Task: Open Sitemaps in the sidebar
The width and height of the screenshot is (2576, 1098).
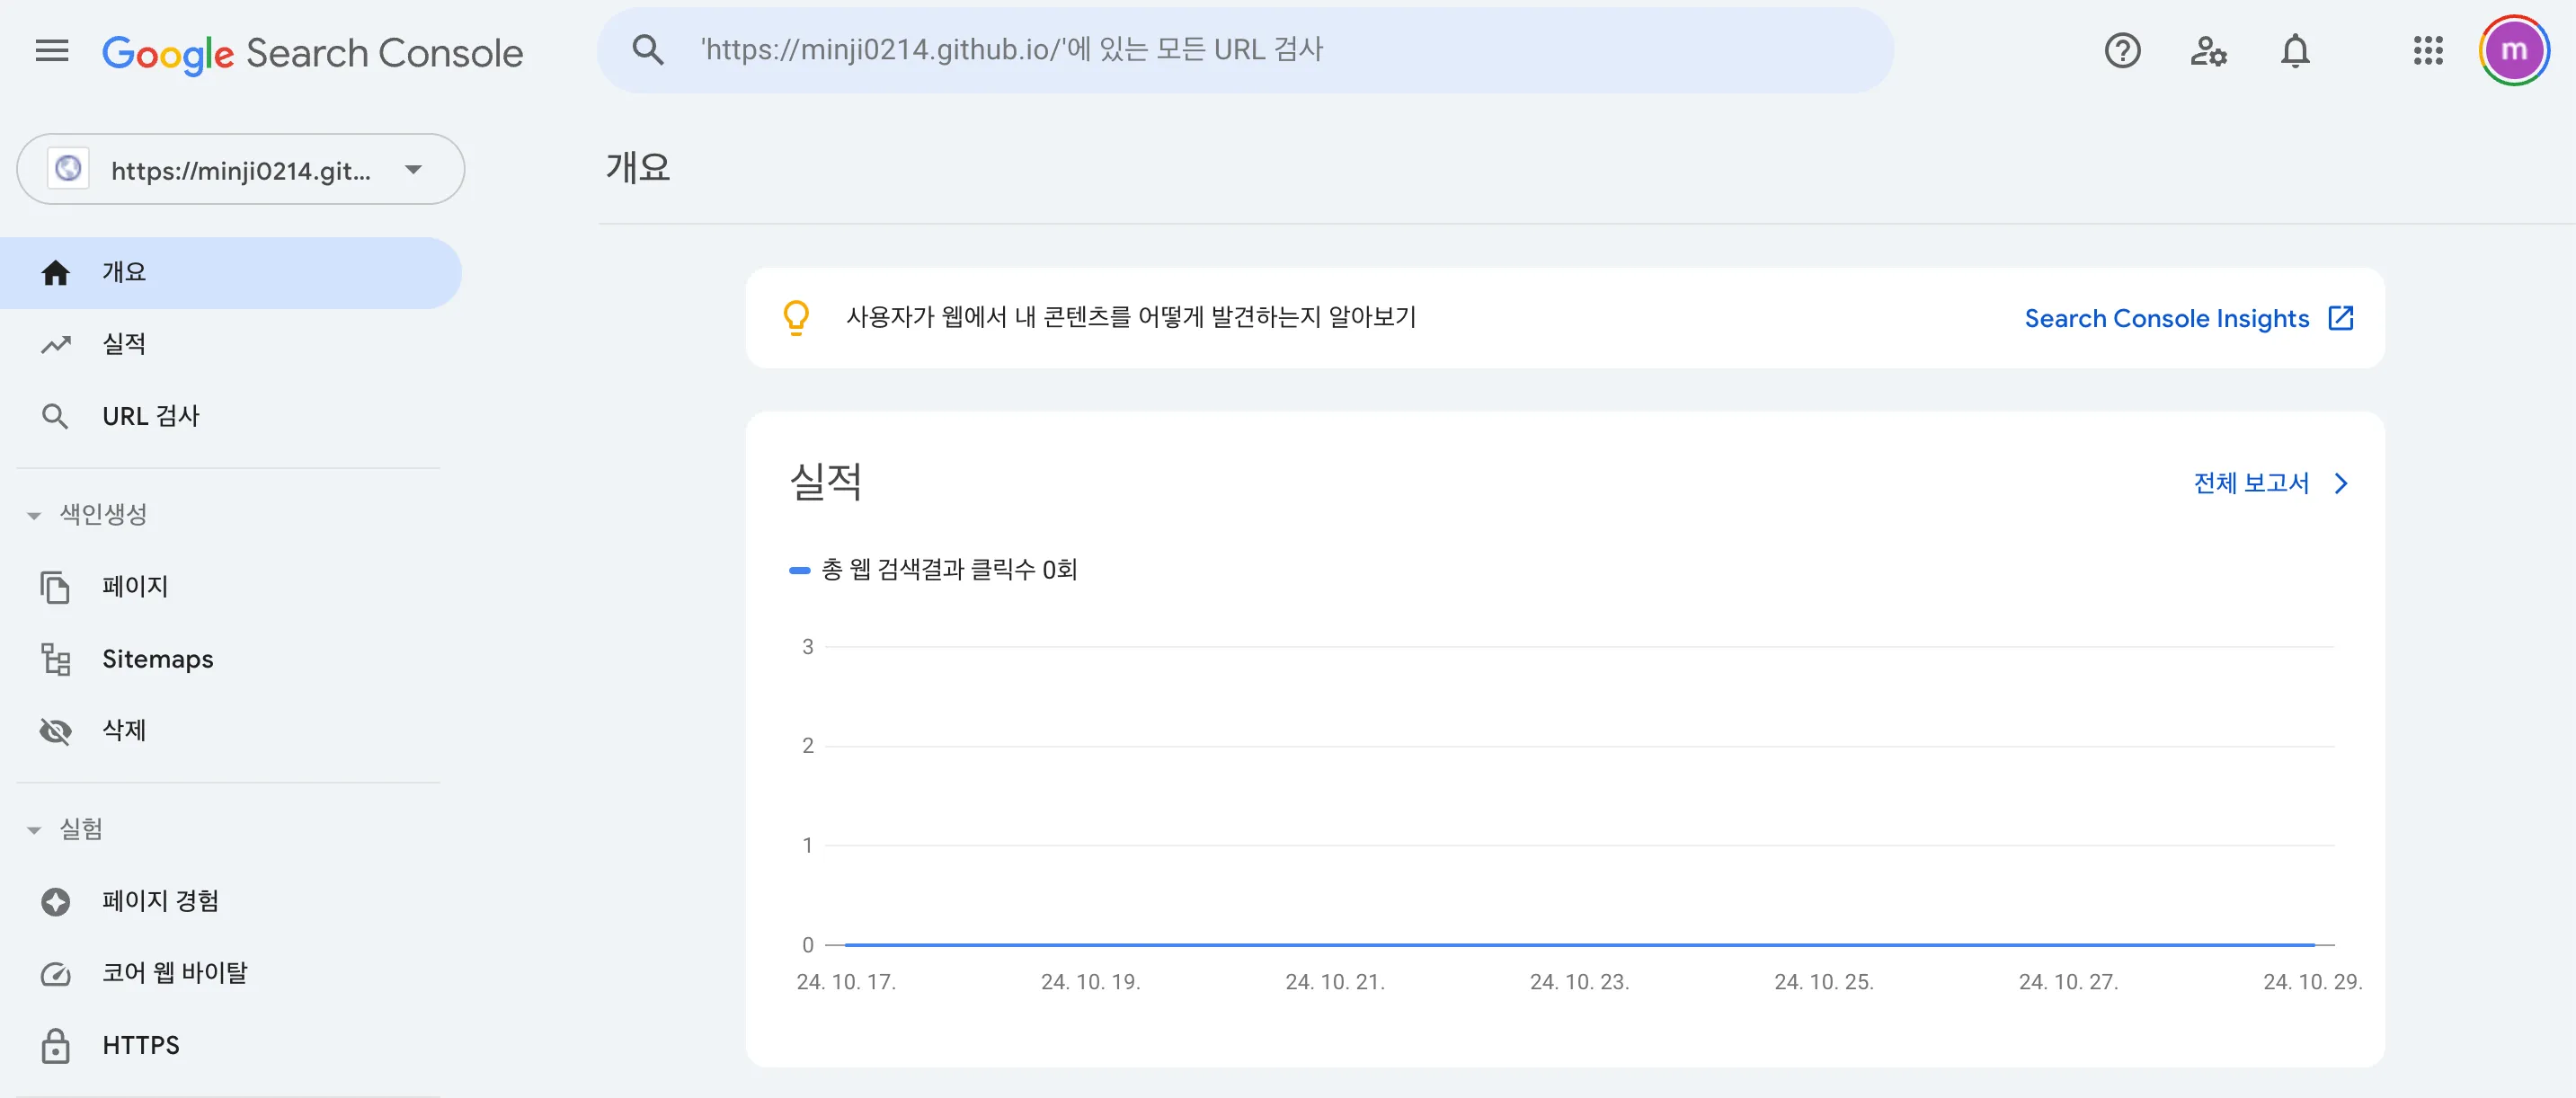Action: [157, 659]
